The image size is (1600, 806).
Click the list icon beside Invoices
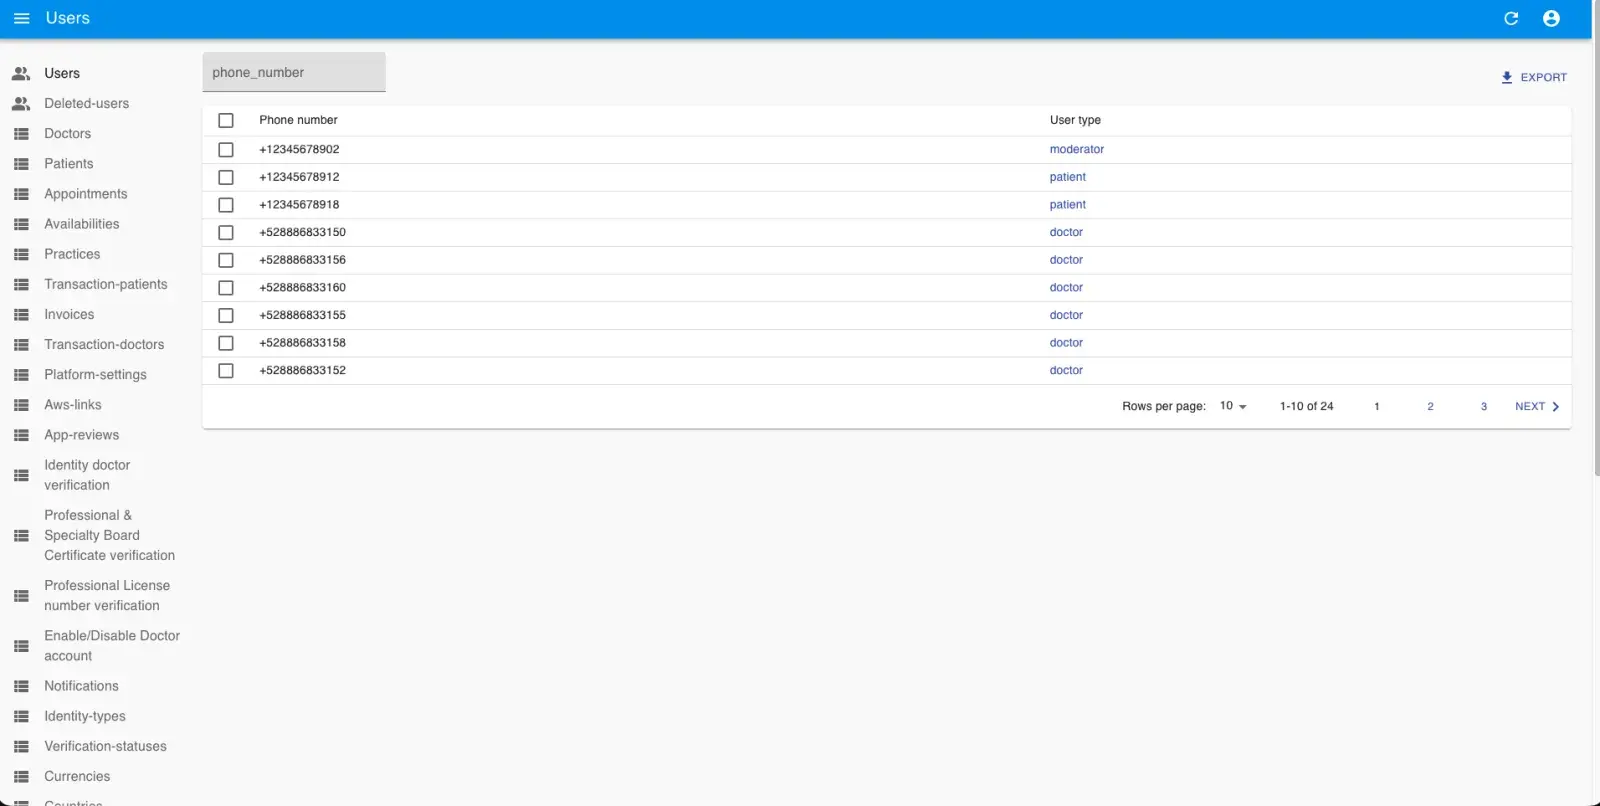pyautogui.click(x=21, y=314)
